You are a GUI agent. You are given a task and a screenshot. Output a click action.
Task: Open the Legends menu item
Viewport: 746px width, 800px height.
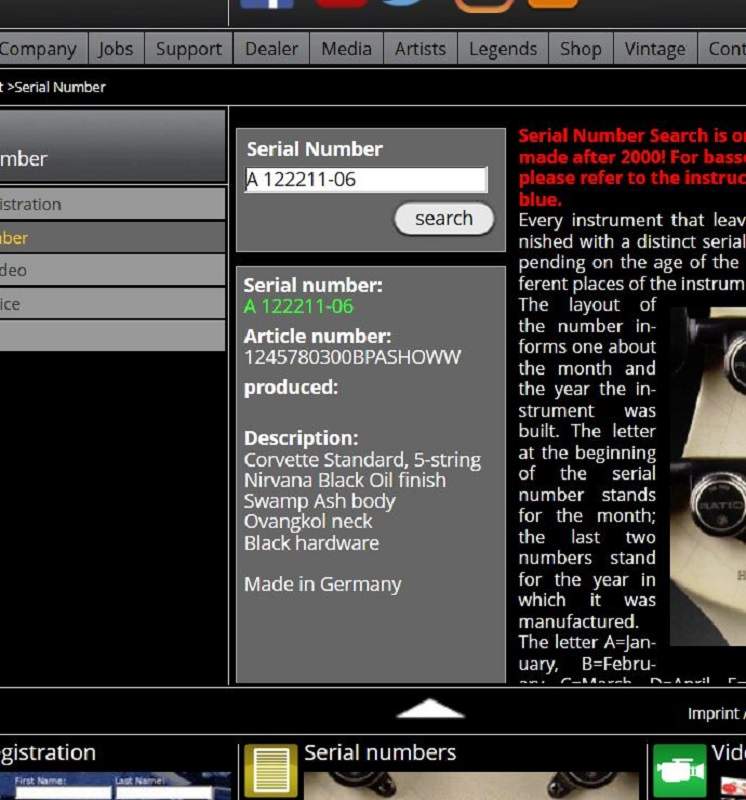point(503,48)
